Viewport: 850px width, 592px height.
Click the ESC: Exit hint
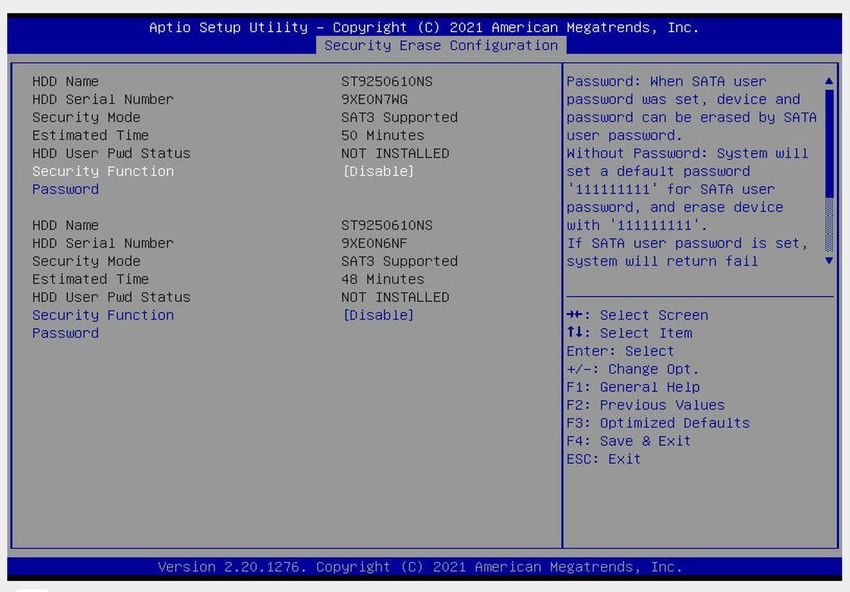[x=604, y=459]
